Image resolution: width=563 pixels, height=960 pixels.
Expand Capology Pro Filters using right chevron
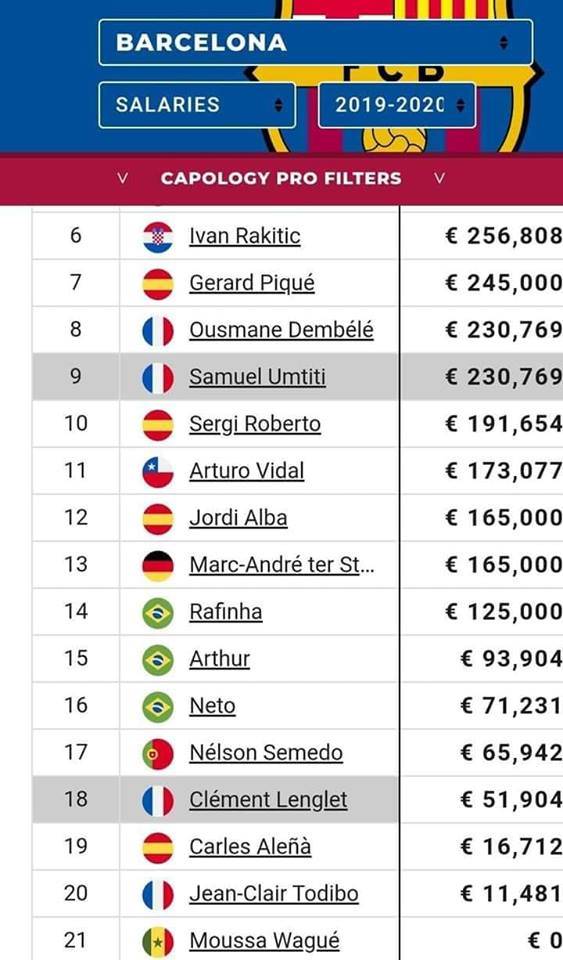coord(439,178)
